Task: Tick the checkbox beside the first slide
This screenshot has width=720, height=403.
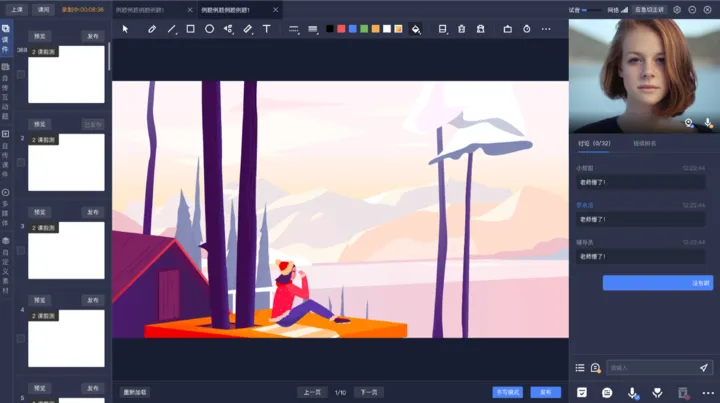Action: pyautogui.click(x=21, y=74)
